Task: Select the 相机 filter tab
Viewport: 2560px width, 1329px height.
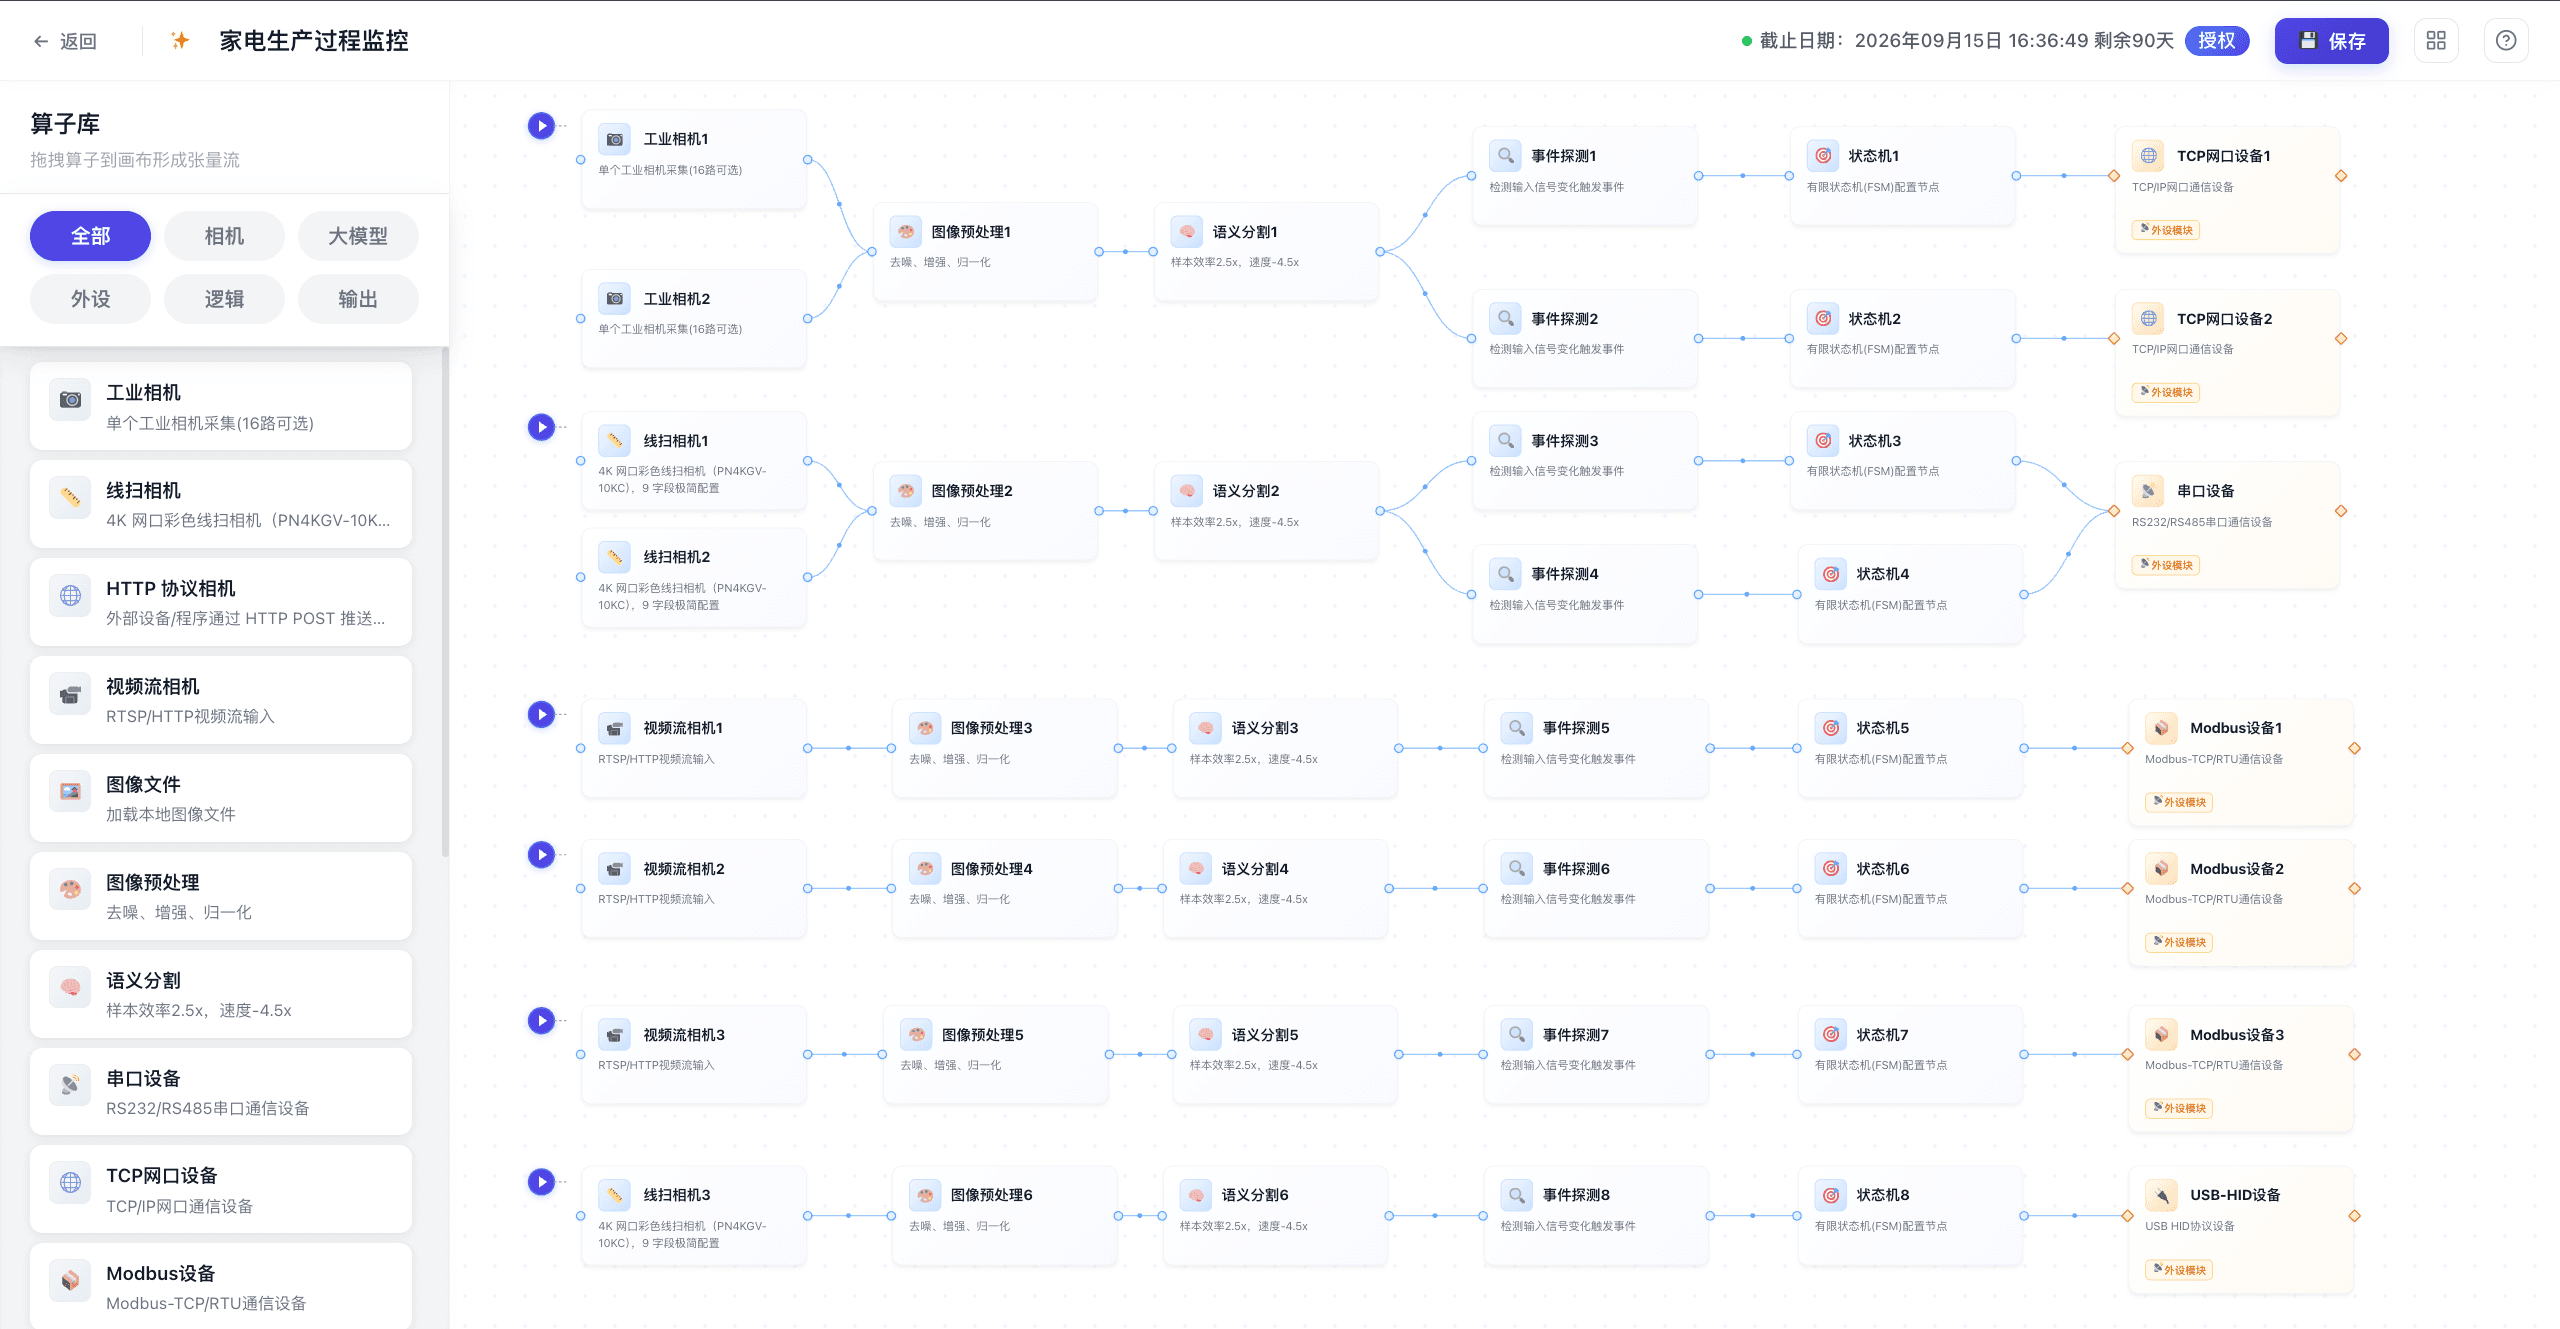Action: click(x=224, y=236)
